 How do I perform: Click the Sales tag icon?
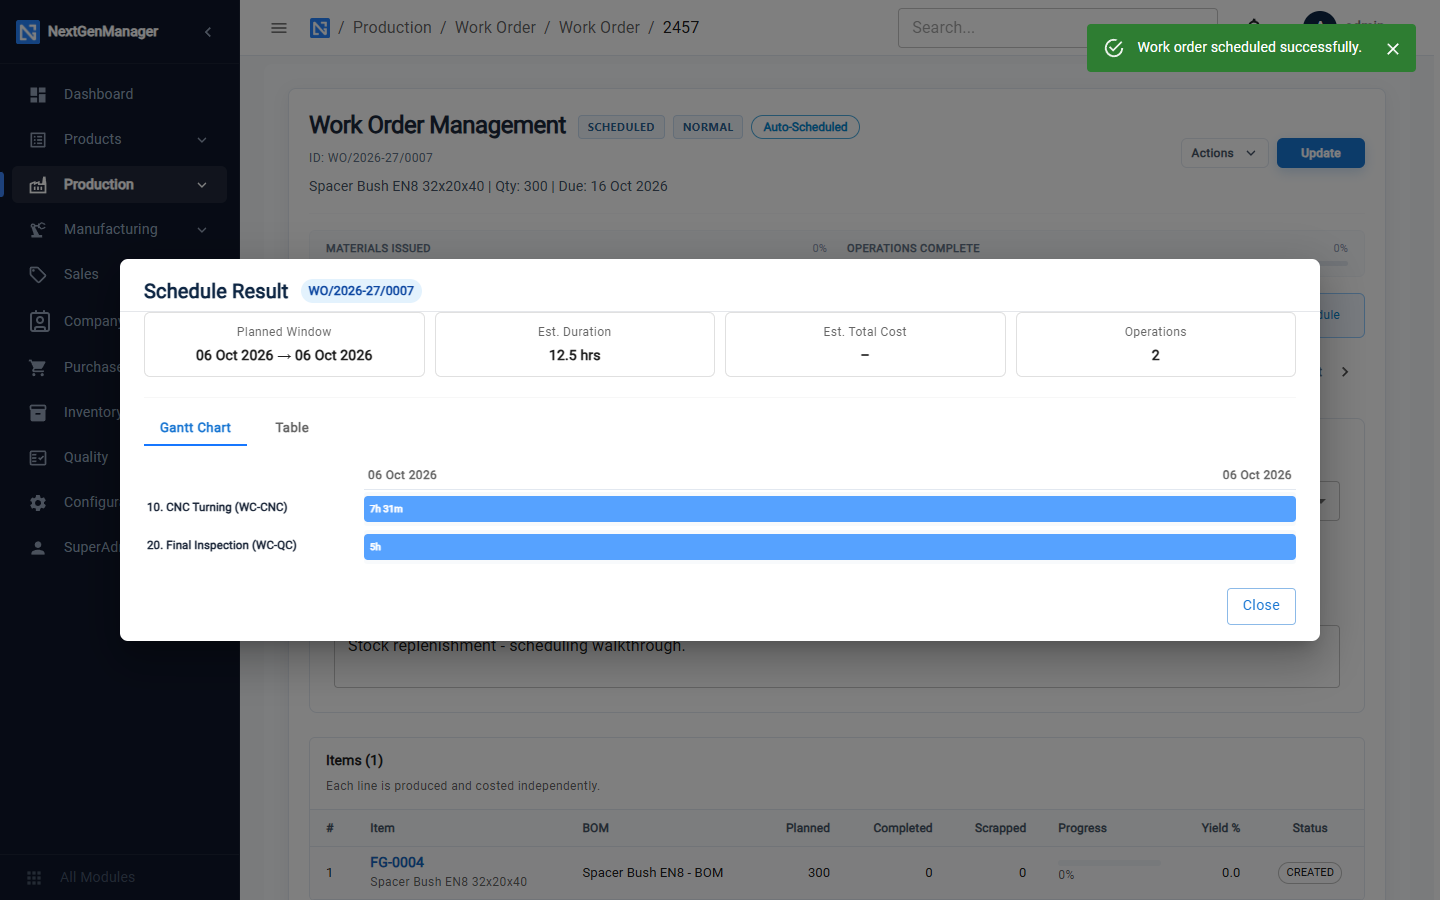[x=38, y=274]
